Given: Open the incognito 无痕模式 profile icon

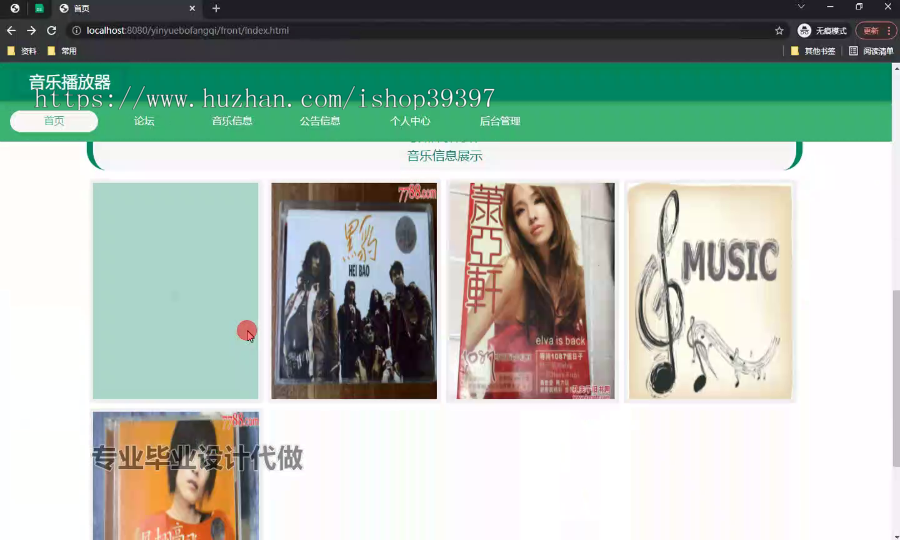Looking at the screenshot, I should tap(822, 30).
